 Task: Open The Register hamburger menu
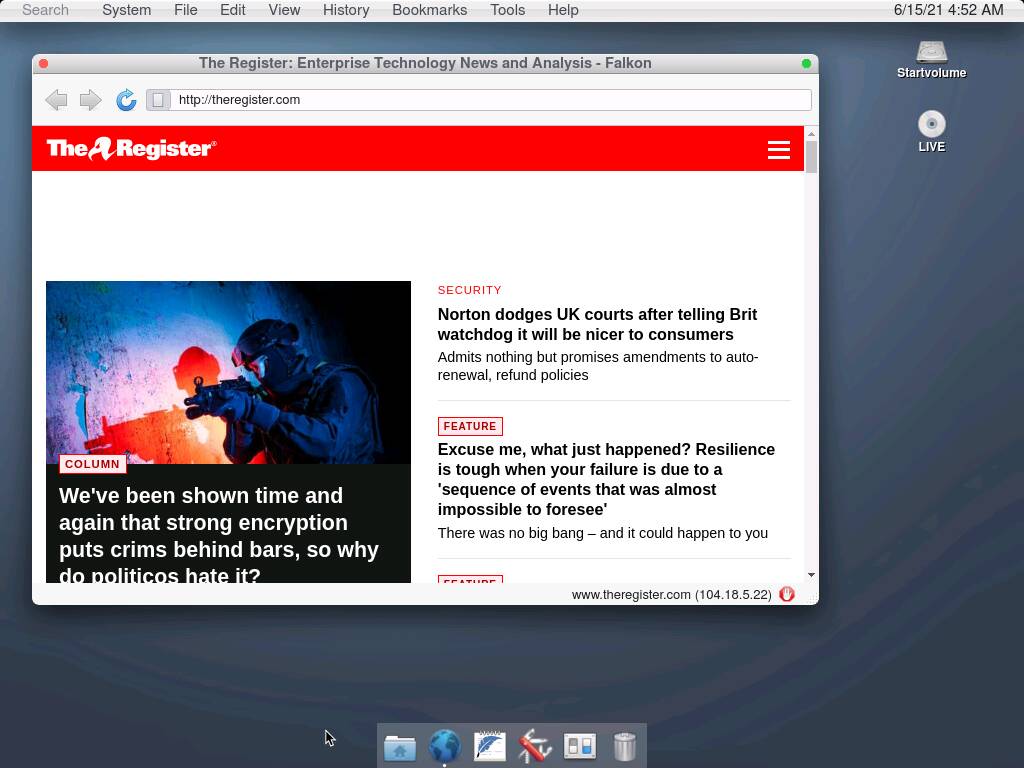778,150
